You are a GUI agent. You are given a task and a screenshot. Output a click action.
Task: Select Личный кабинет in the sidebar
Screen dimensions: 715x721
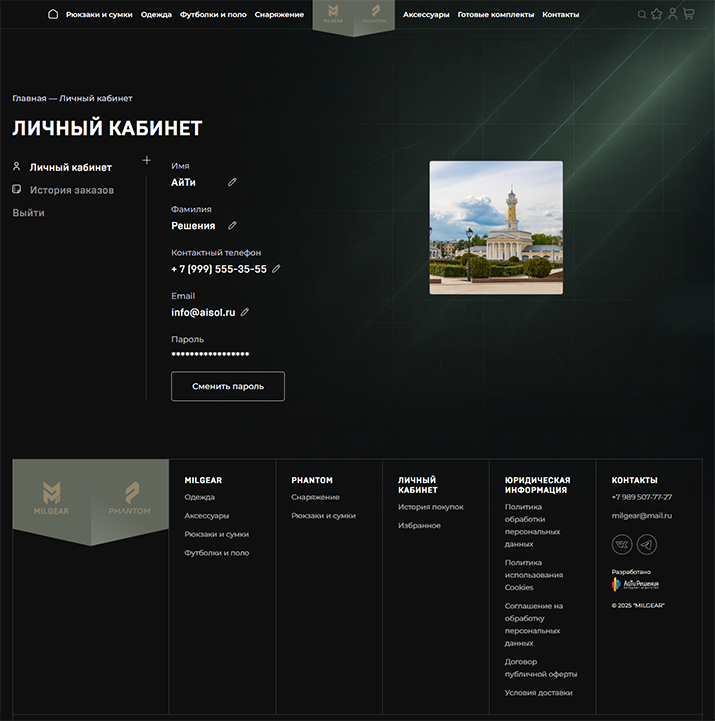pyautogui.click(x=71, y=167)
